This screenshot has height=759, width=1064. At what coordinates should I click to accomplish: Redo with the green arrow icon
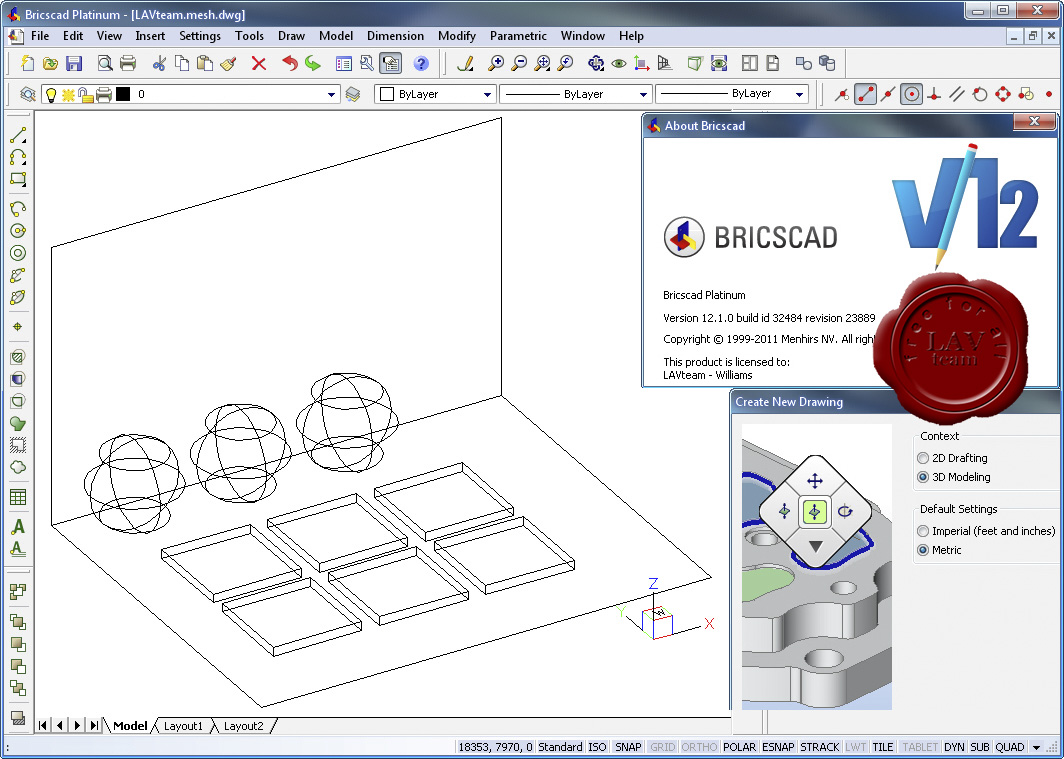pos(313,63)
